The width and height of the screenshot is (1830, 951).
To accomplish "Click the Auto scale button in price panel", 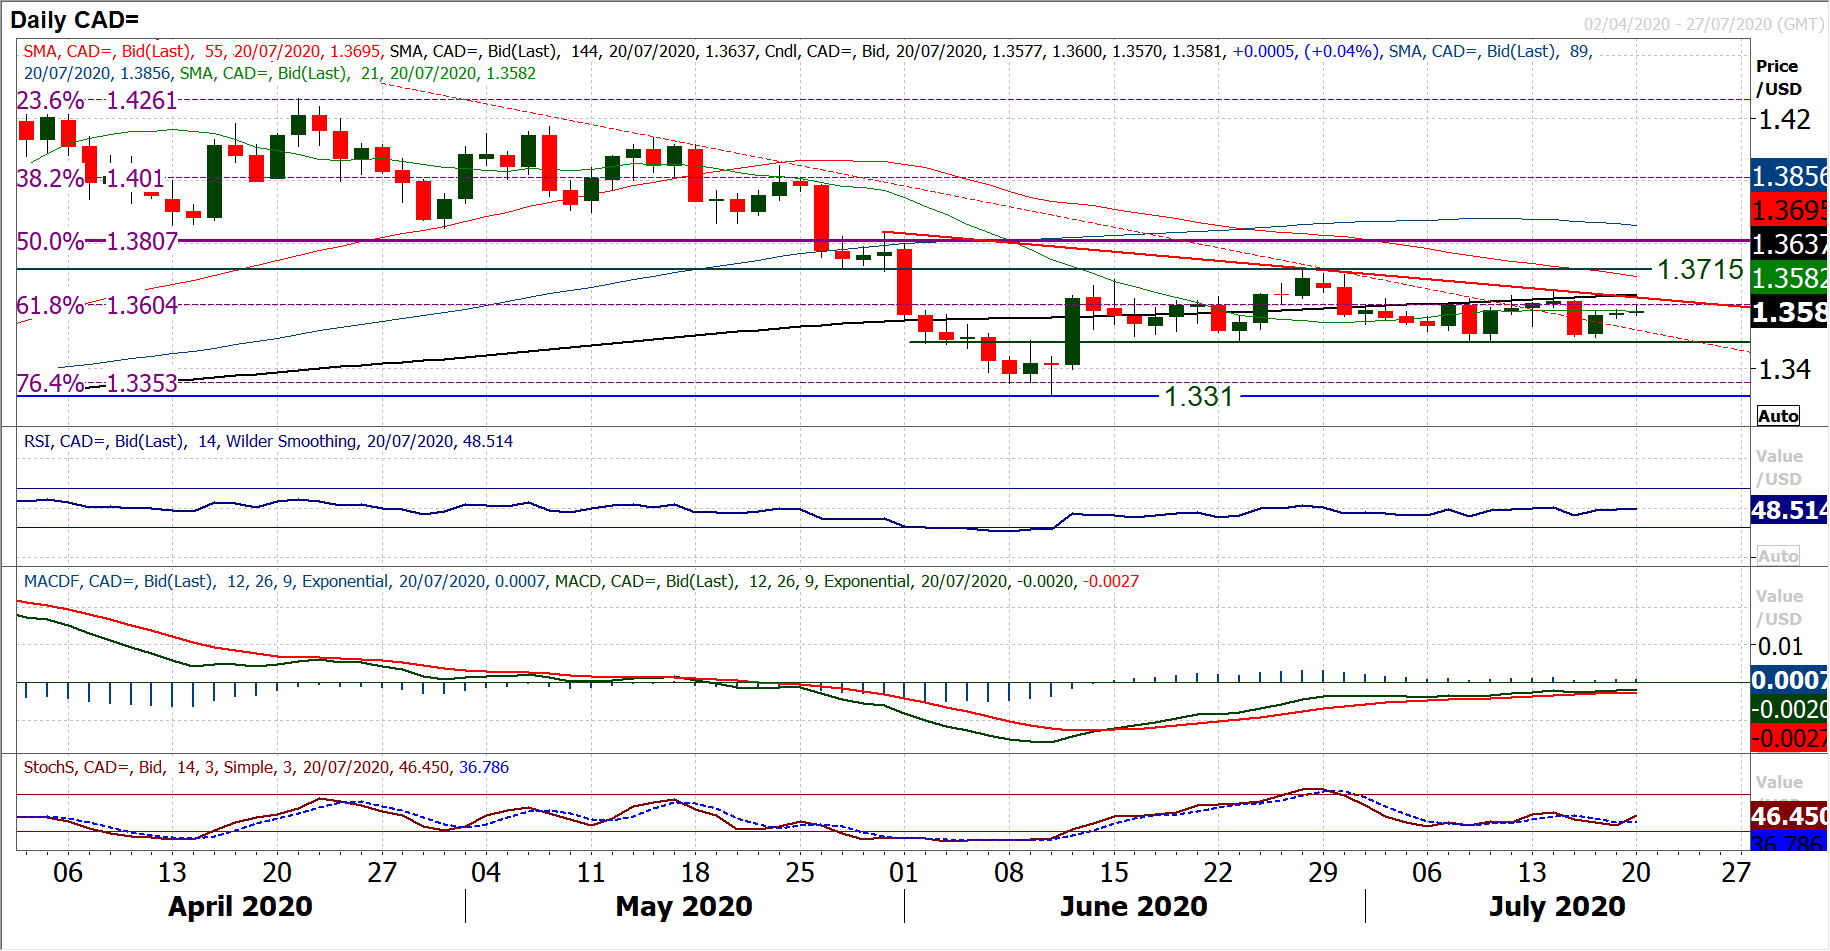I will pyautogui.click(x=1778, y=416).
